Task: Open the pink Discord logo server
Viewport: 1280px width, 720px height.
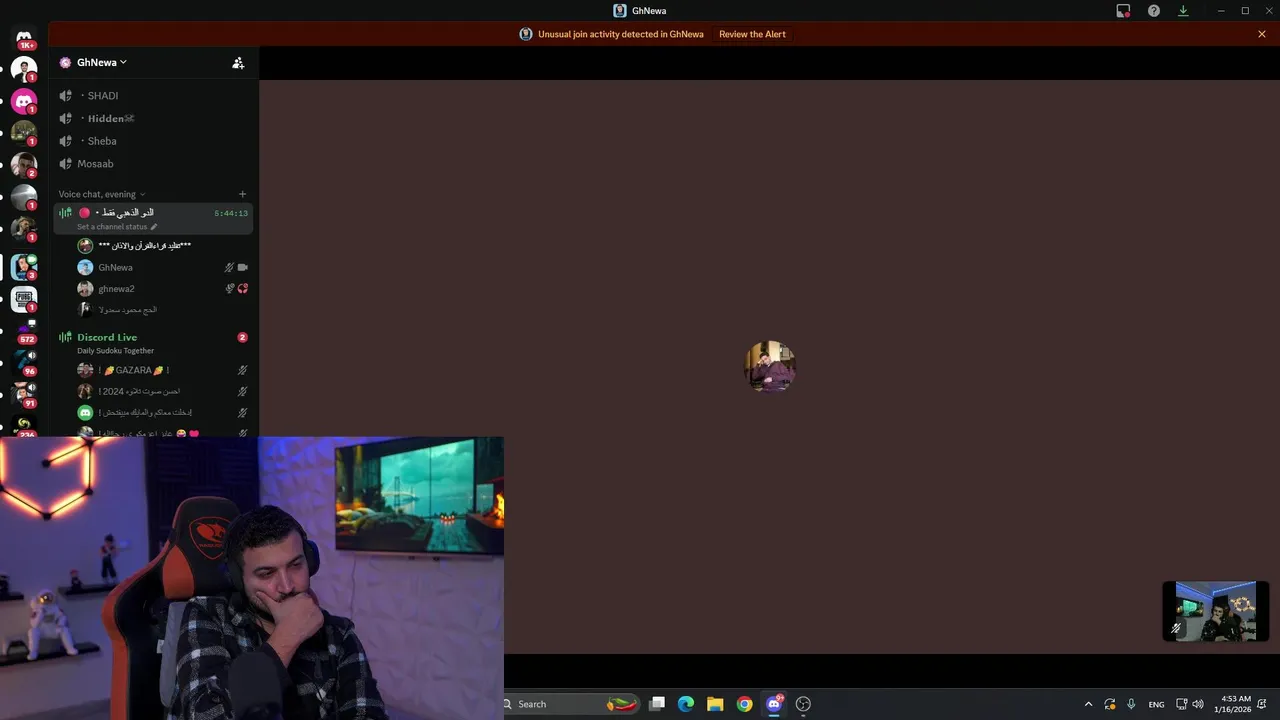Action: pyautogui.click(x=24, y=101)
